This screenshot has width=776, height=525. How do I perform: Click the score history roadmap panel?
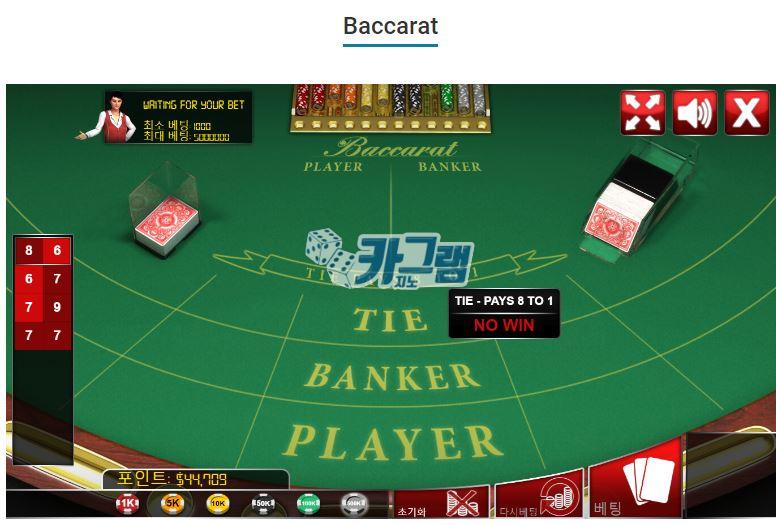[43, 349]
